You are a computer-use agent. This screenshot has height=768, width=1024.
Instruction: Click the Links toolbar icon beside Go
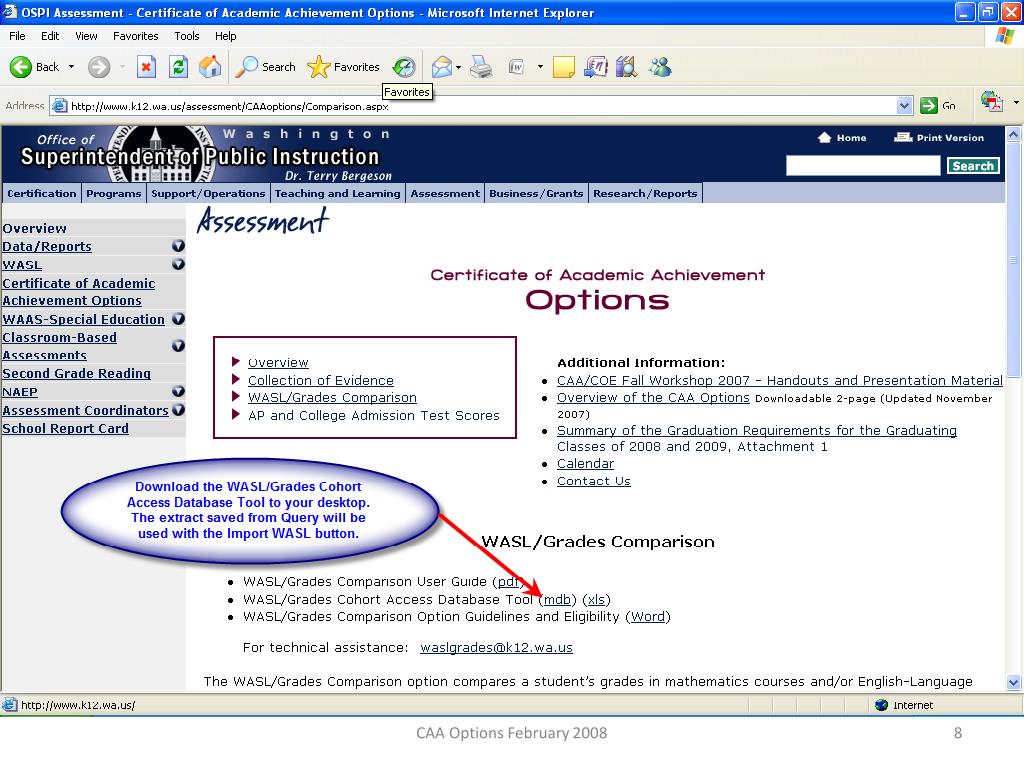point(991,102)
